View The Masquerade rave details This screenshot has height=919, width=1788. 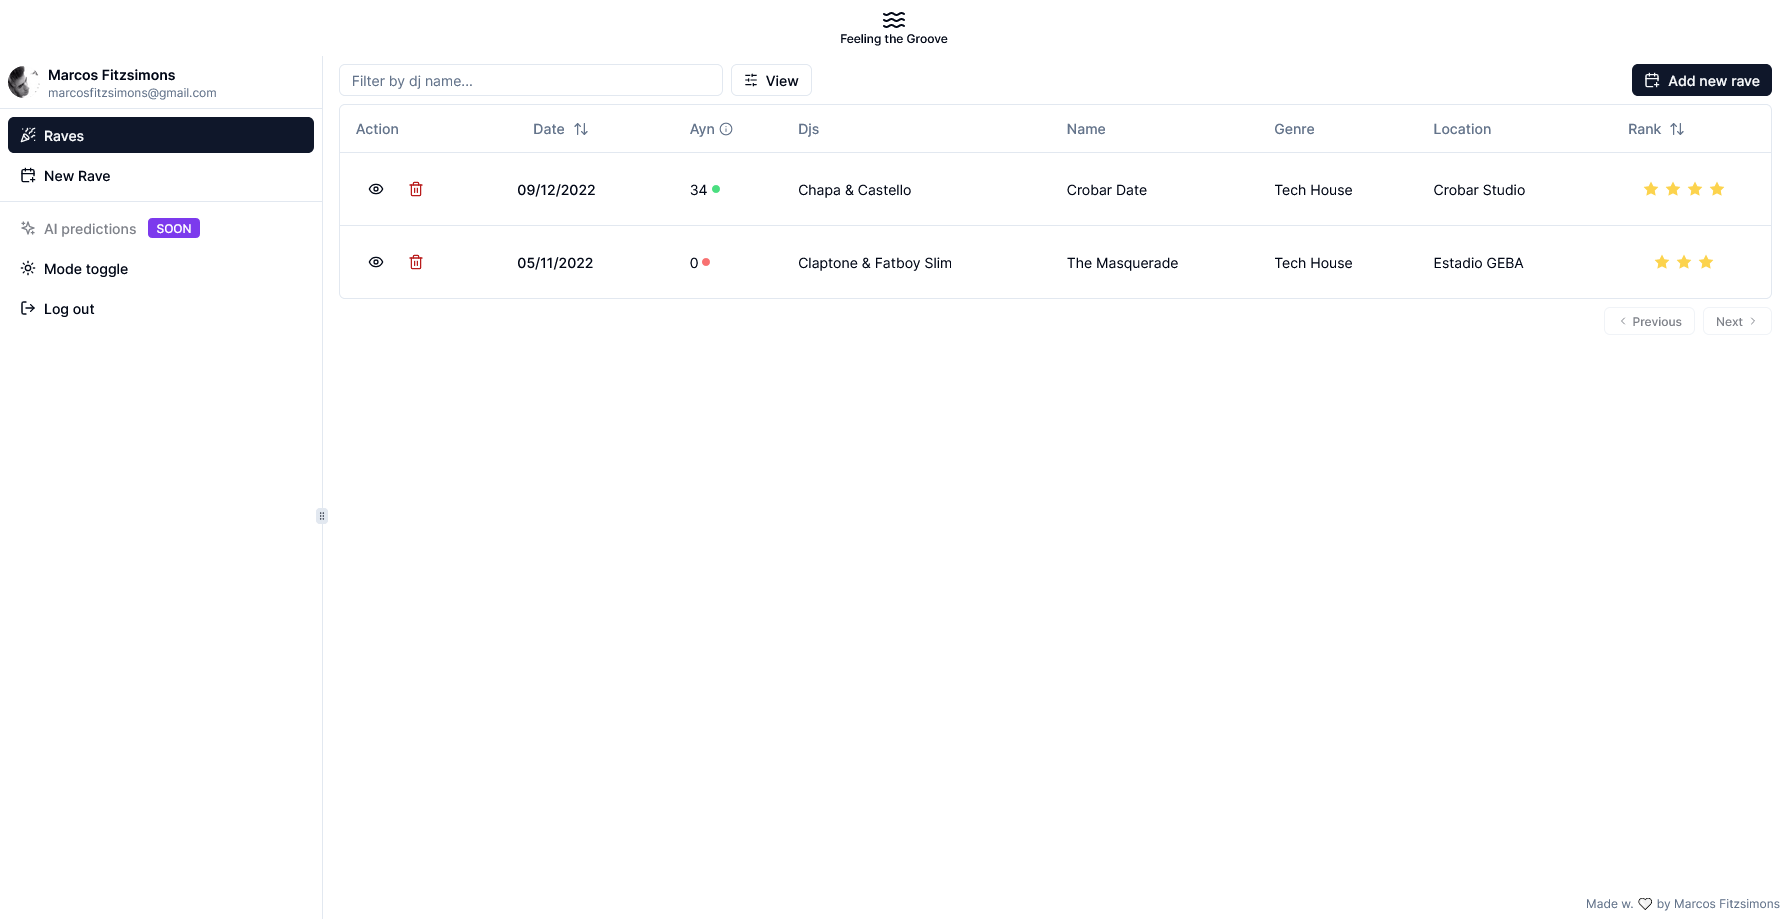376,262
